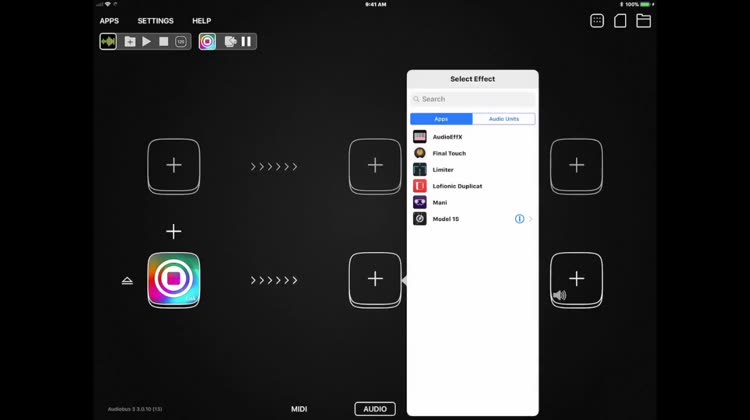Screen dimensions: 750x420
Task: Select the Mani effect
Action: coord(473,202)
